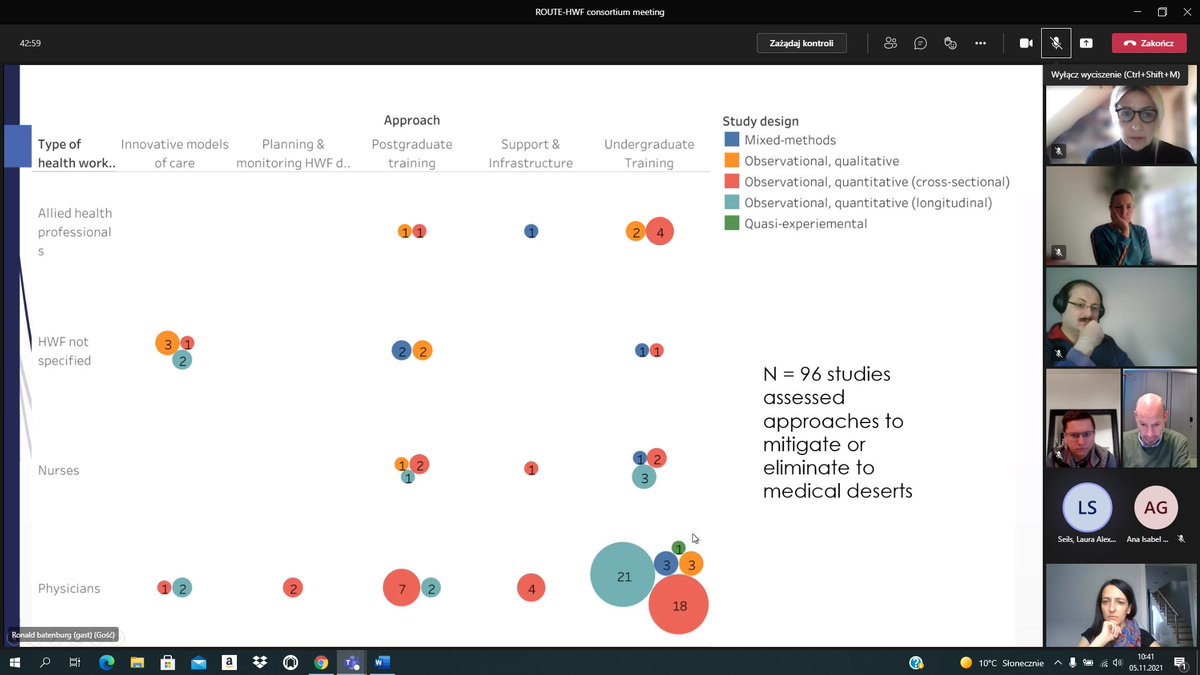
Task: Click the red 18 bubble for Physicians
Action: (679, 605)
